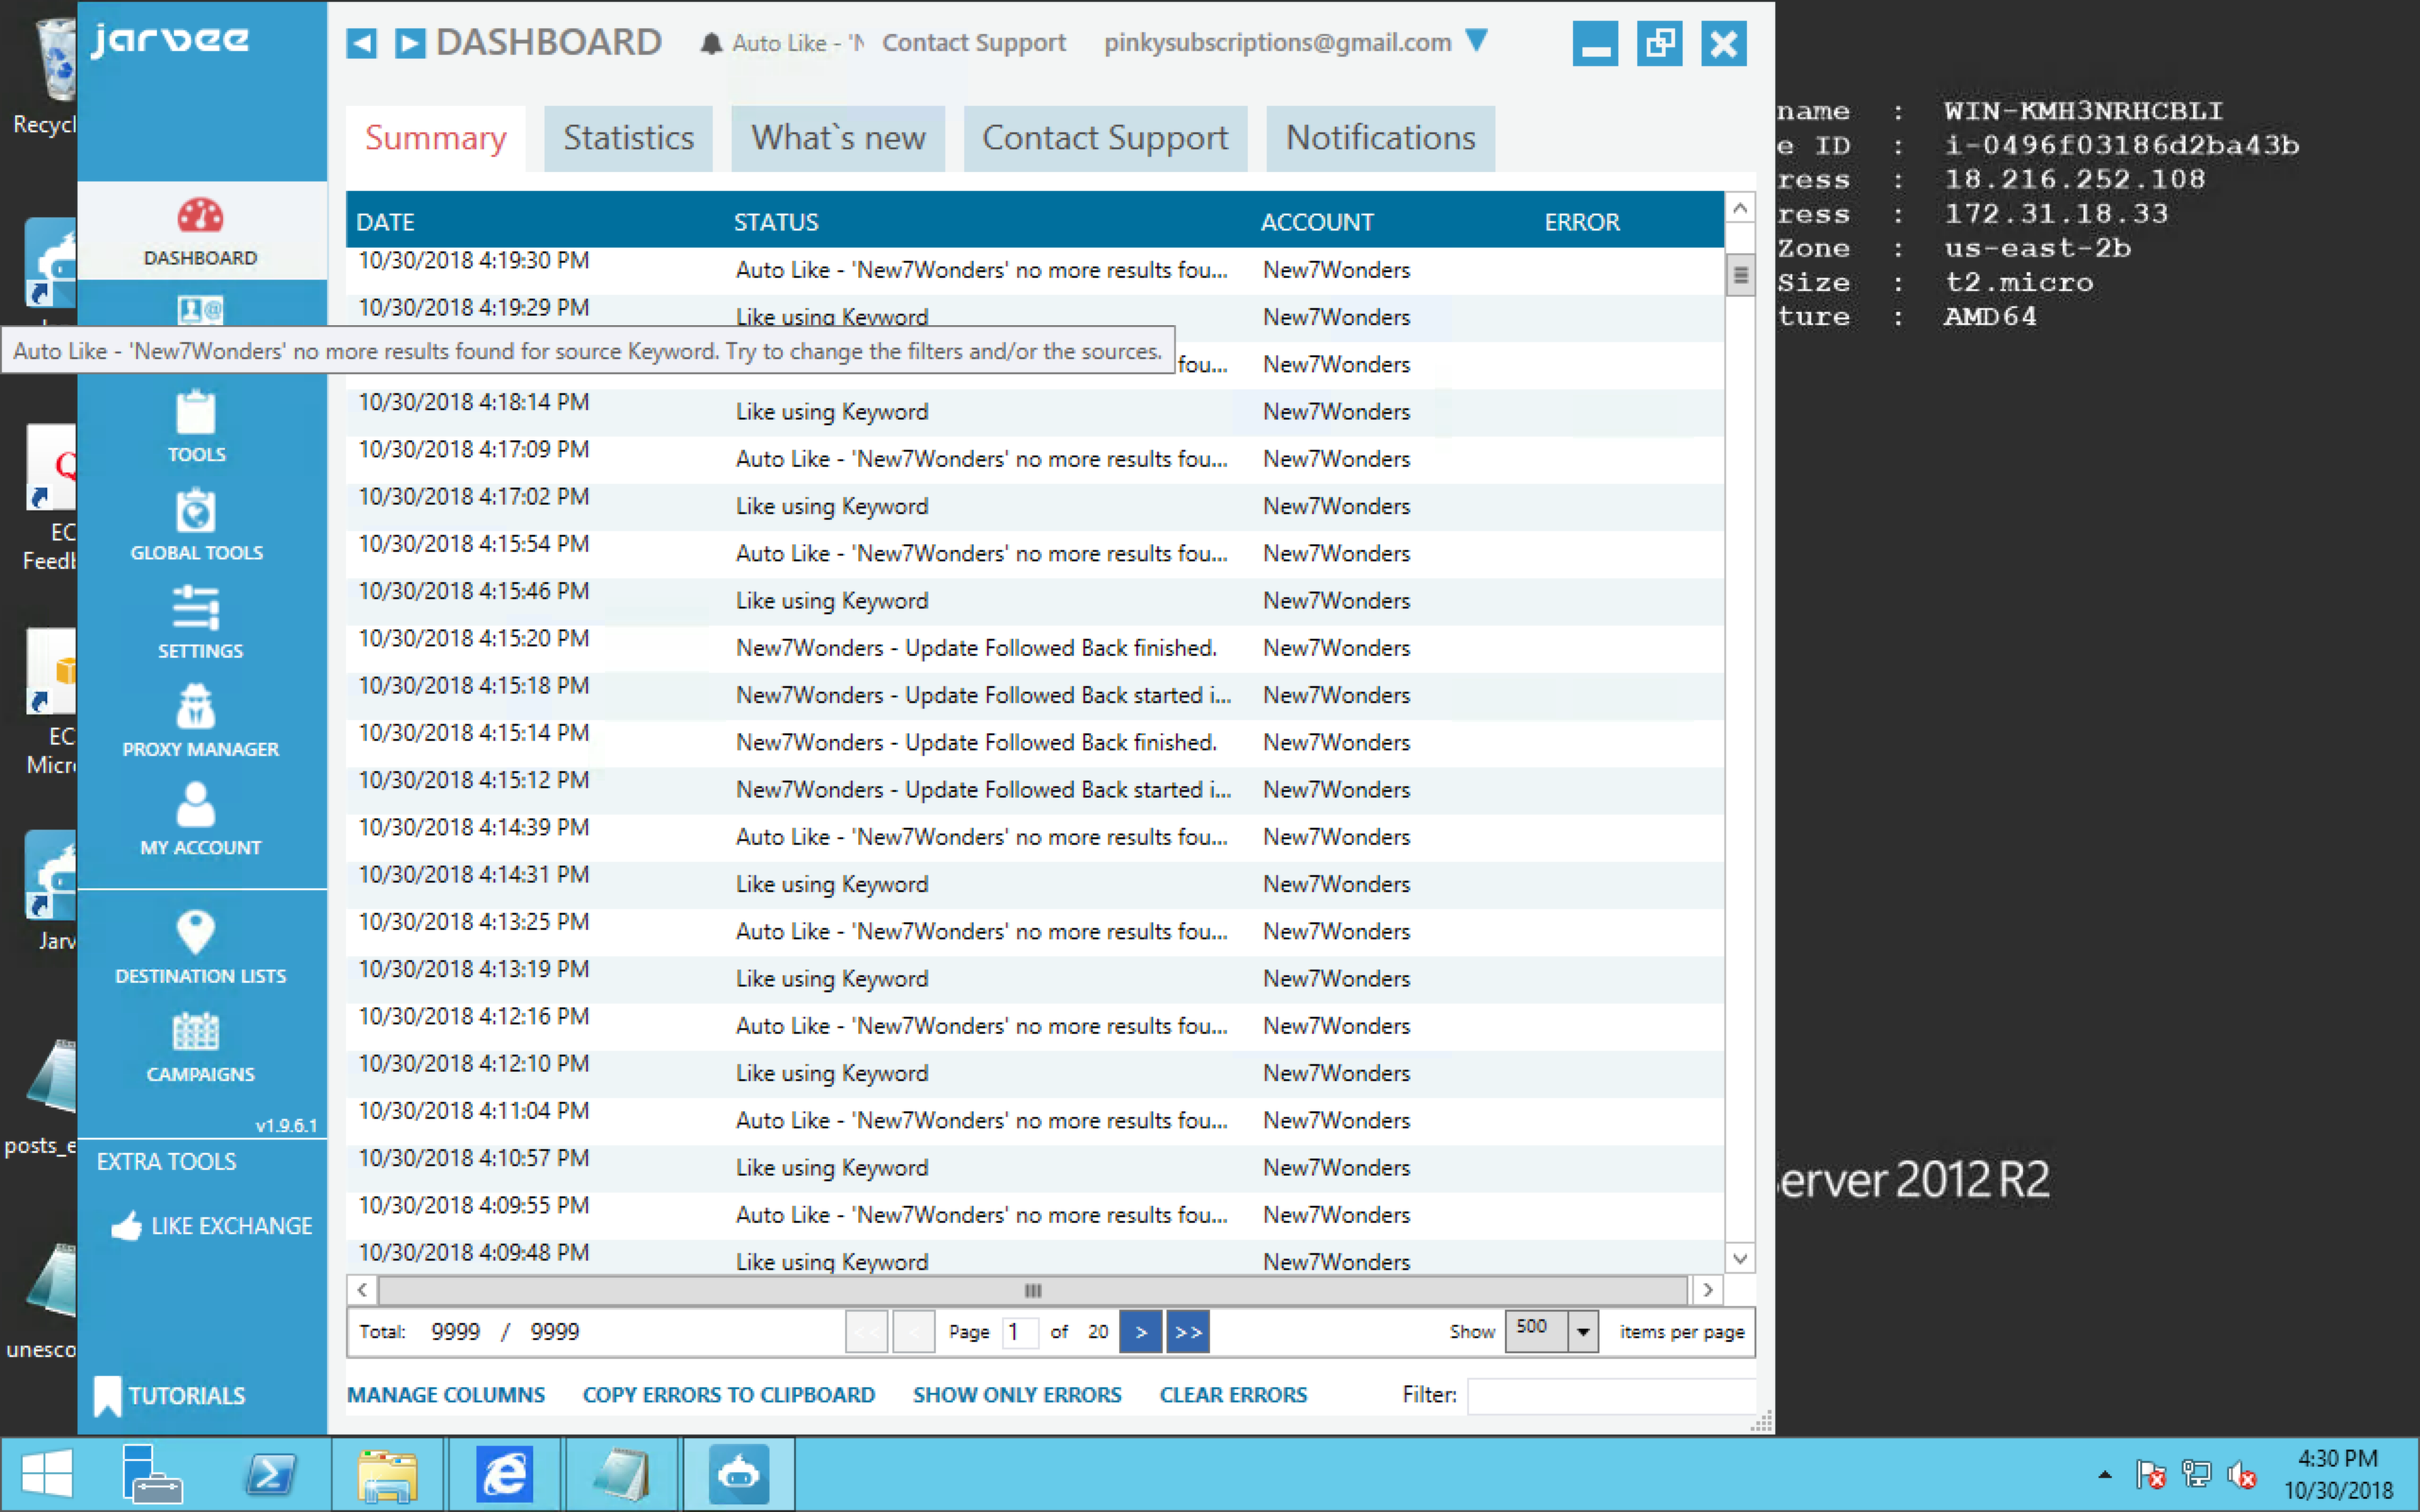Viewport: 2420px width, 1512px height.
Task: Click Show Only Errors
Action: (x=1017, y=1395)
